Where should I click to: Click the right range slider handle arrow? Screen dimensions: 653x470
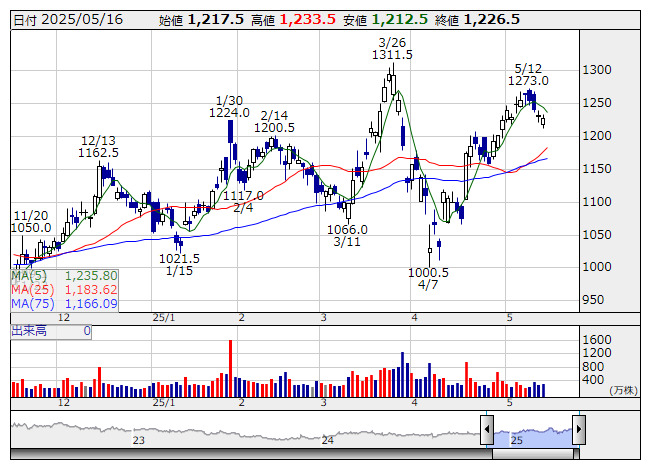pos(579,430)
